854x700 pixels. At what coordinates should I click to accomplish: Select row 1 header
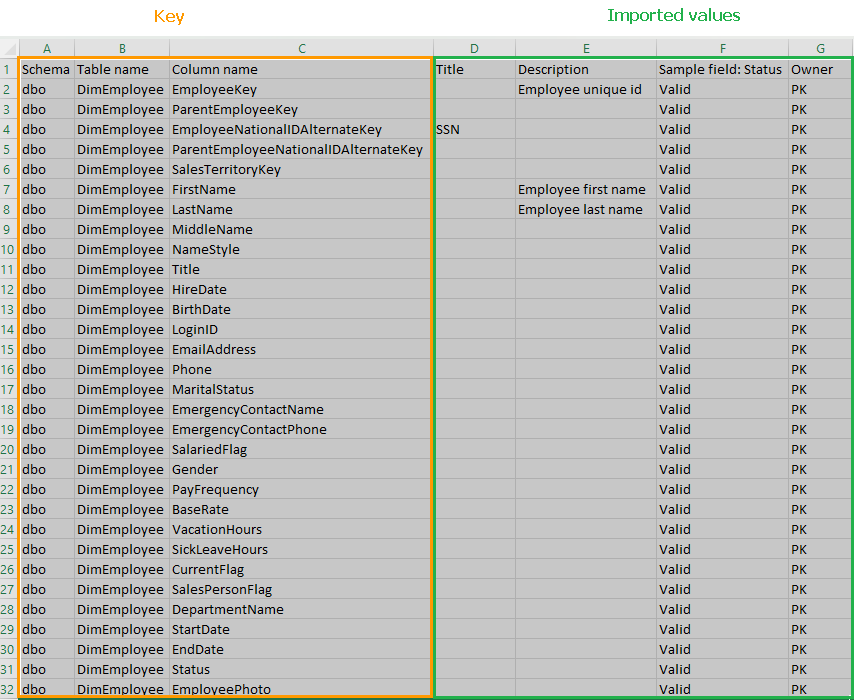[9, 70]
